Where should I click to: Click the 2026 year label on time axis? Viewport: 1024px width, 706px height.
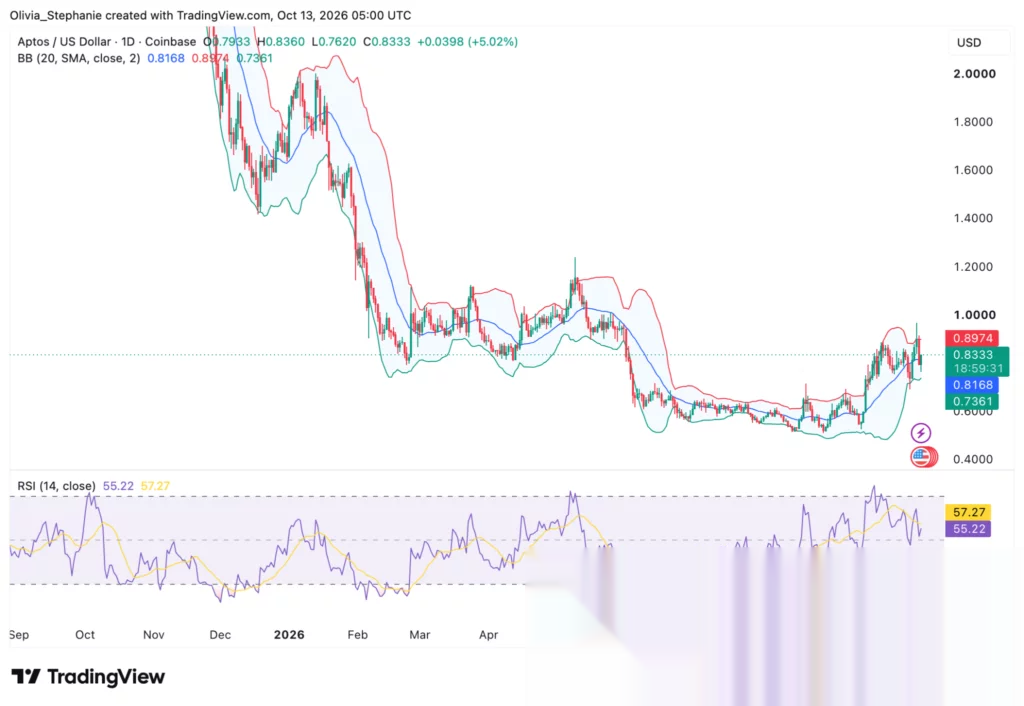point(289,635)
